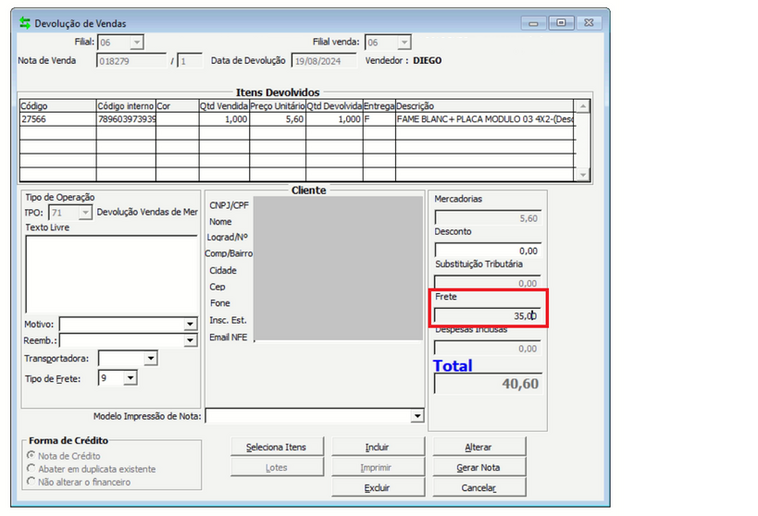Click the Frete value field
The width and height of the screenshot is (758, 516).
pyautogui.click(x=487, y=316)
